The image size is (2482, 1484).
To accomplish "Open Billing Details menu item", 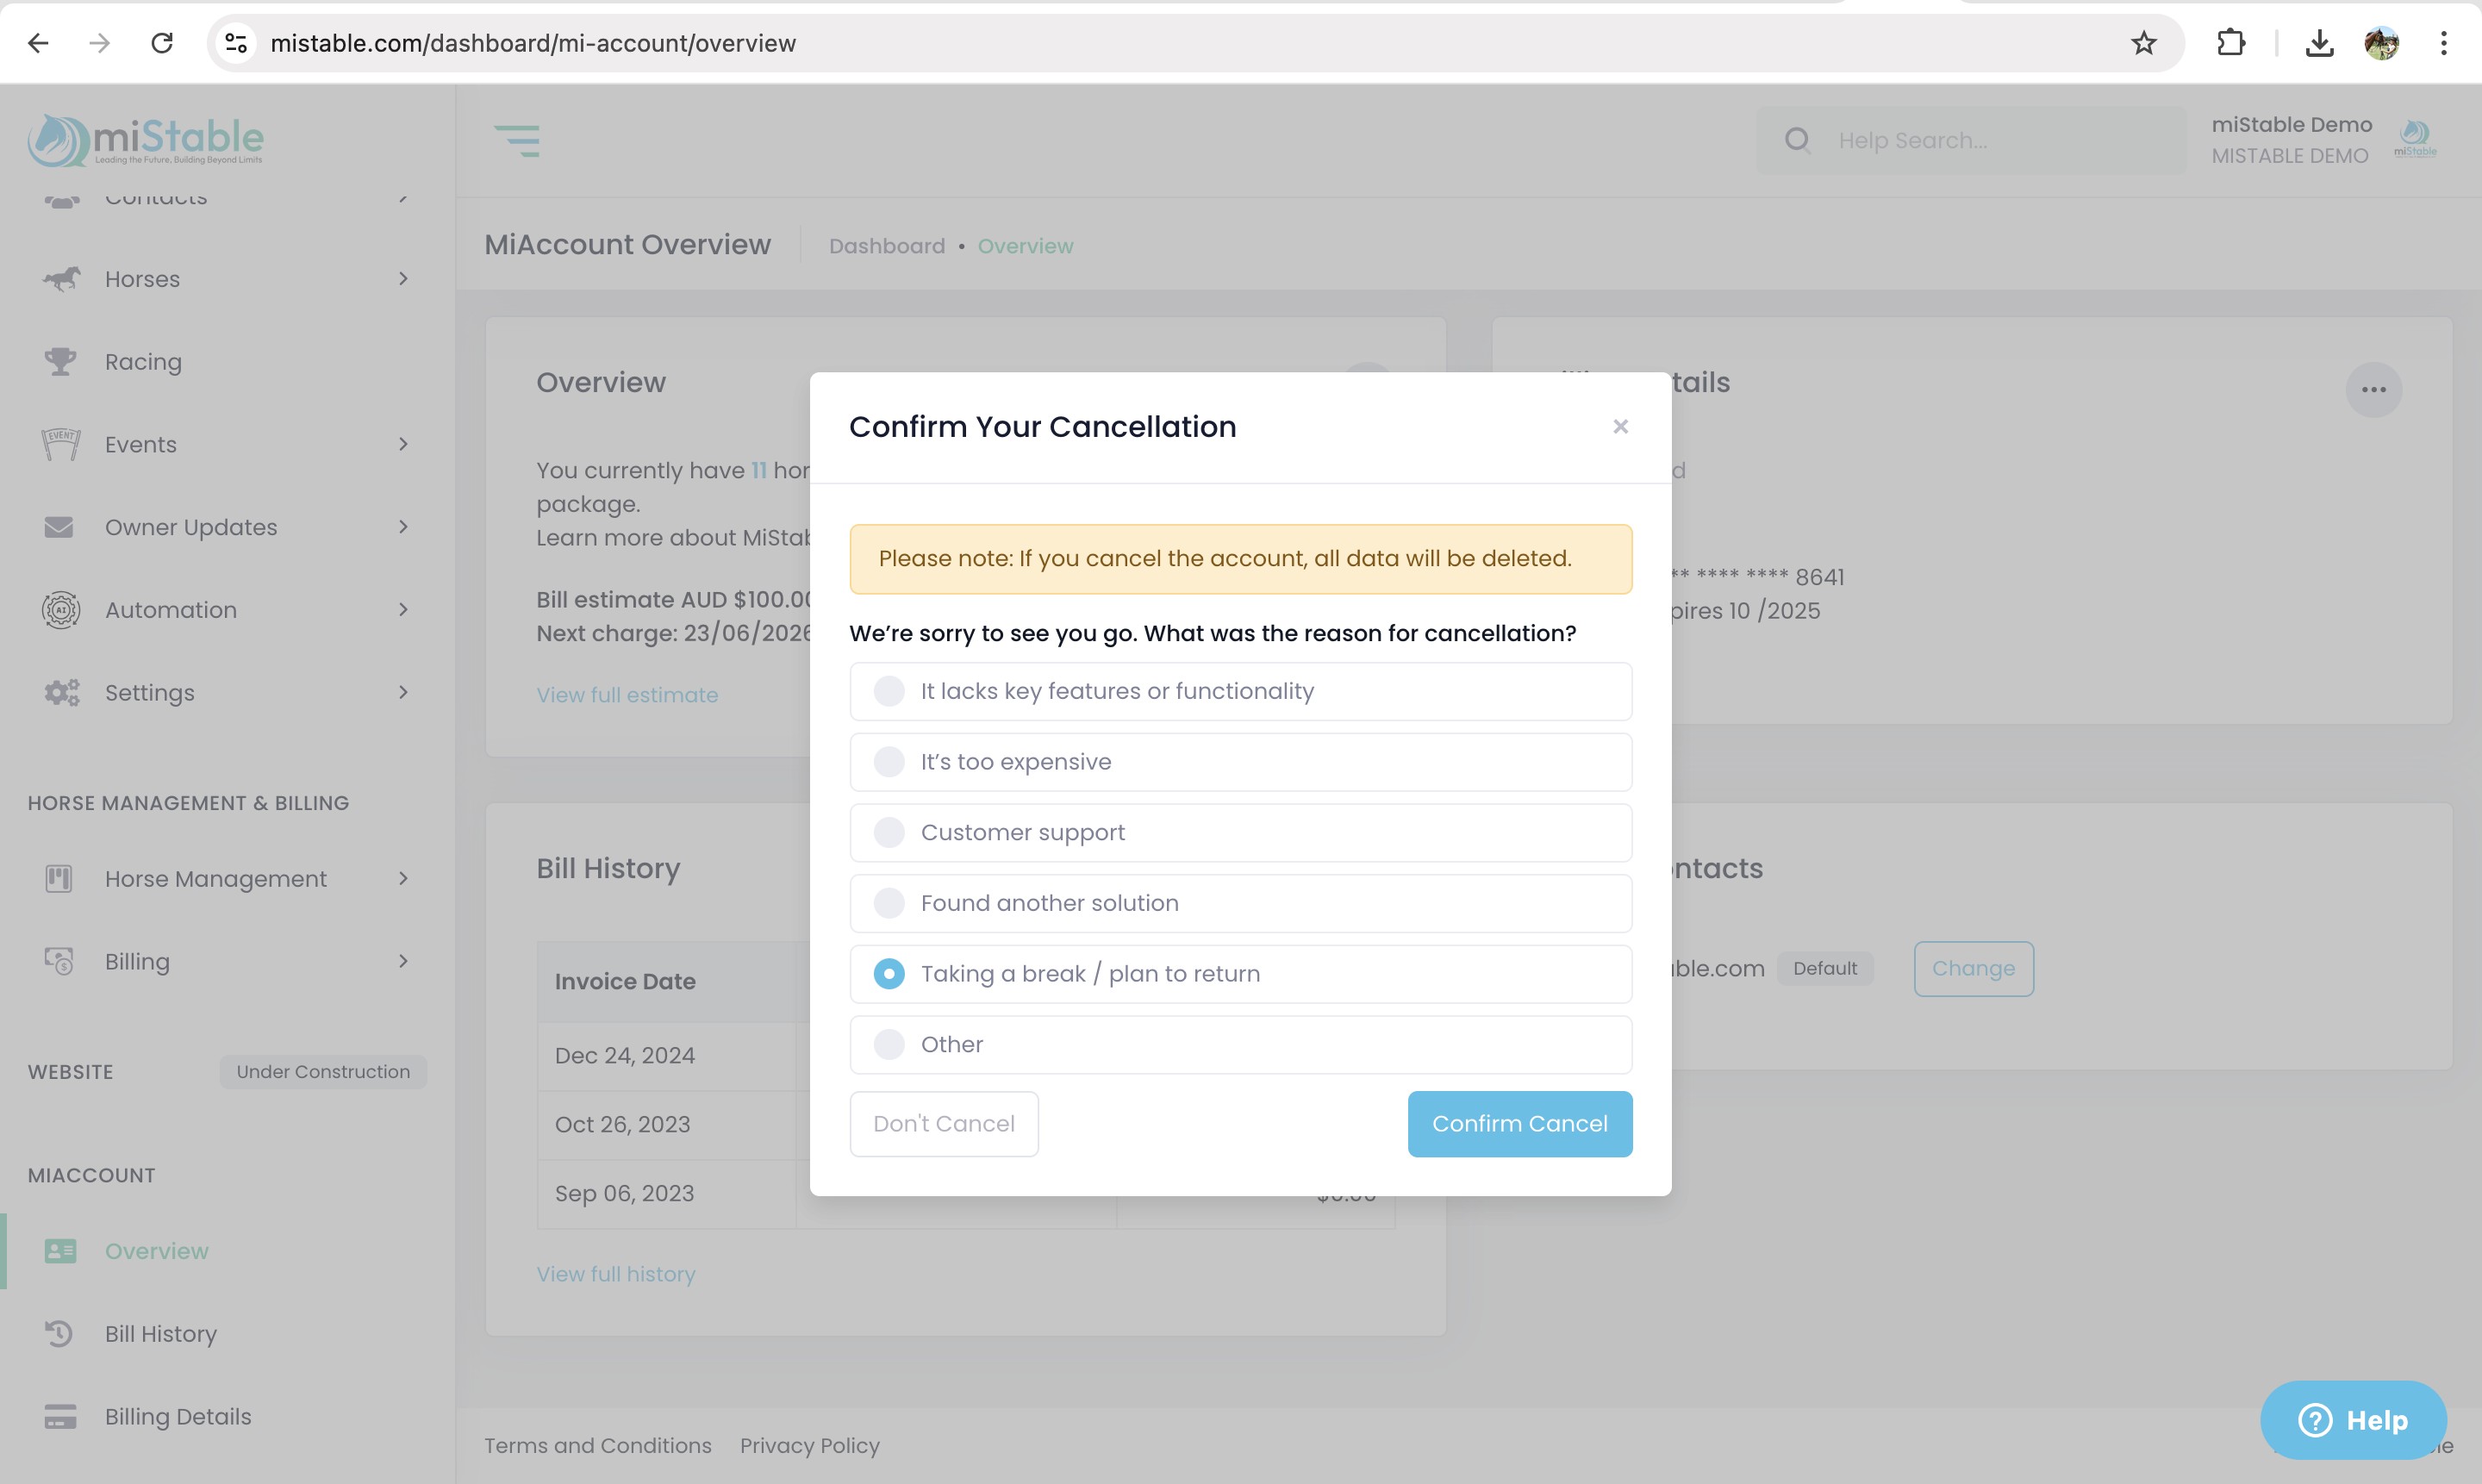I will [178, 1416].
